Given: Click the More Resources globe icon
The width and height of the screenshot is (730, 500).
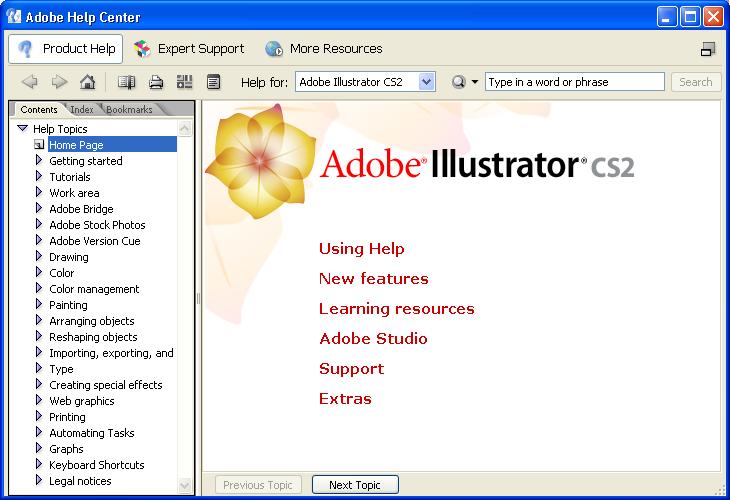Looking at the screenshot, I should pyautogui.click(x=274, y=48).
